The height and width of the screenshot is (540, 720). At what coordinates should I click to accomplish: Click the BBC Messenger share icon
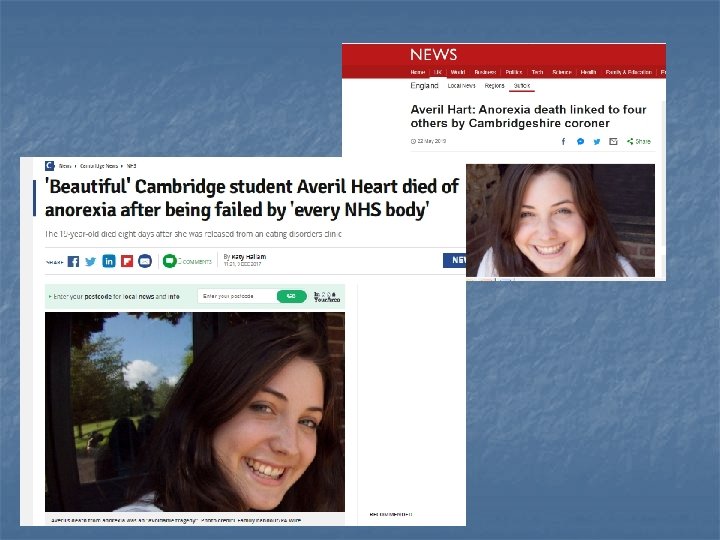pyautogui.click(x=580, y=141)
